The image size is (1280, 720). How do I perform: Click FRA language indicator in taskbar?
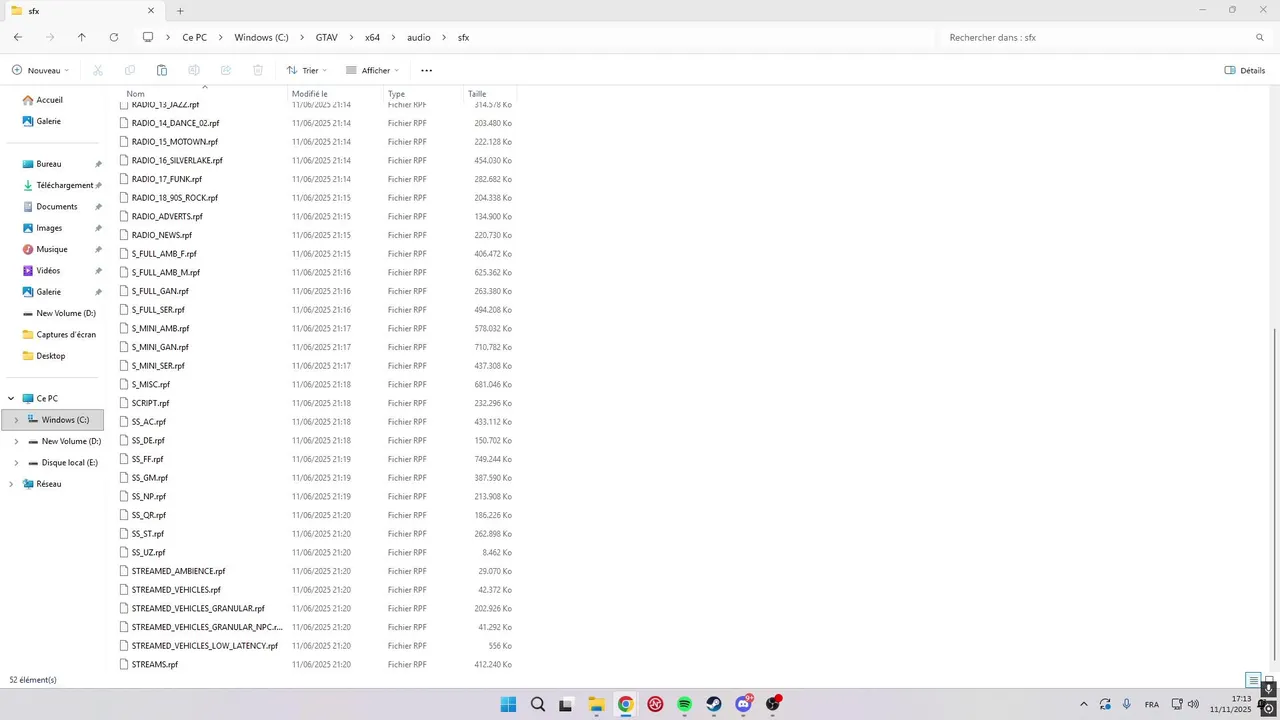click(1152, 704)
